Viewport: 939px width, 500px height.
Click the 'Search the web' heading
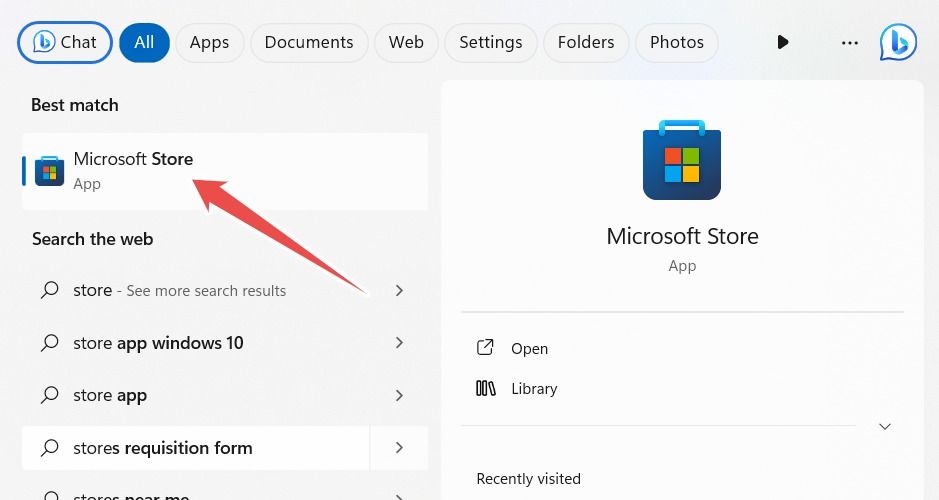tap(93, 239)
